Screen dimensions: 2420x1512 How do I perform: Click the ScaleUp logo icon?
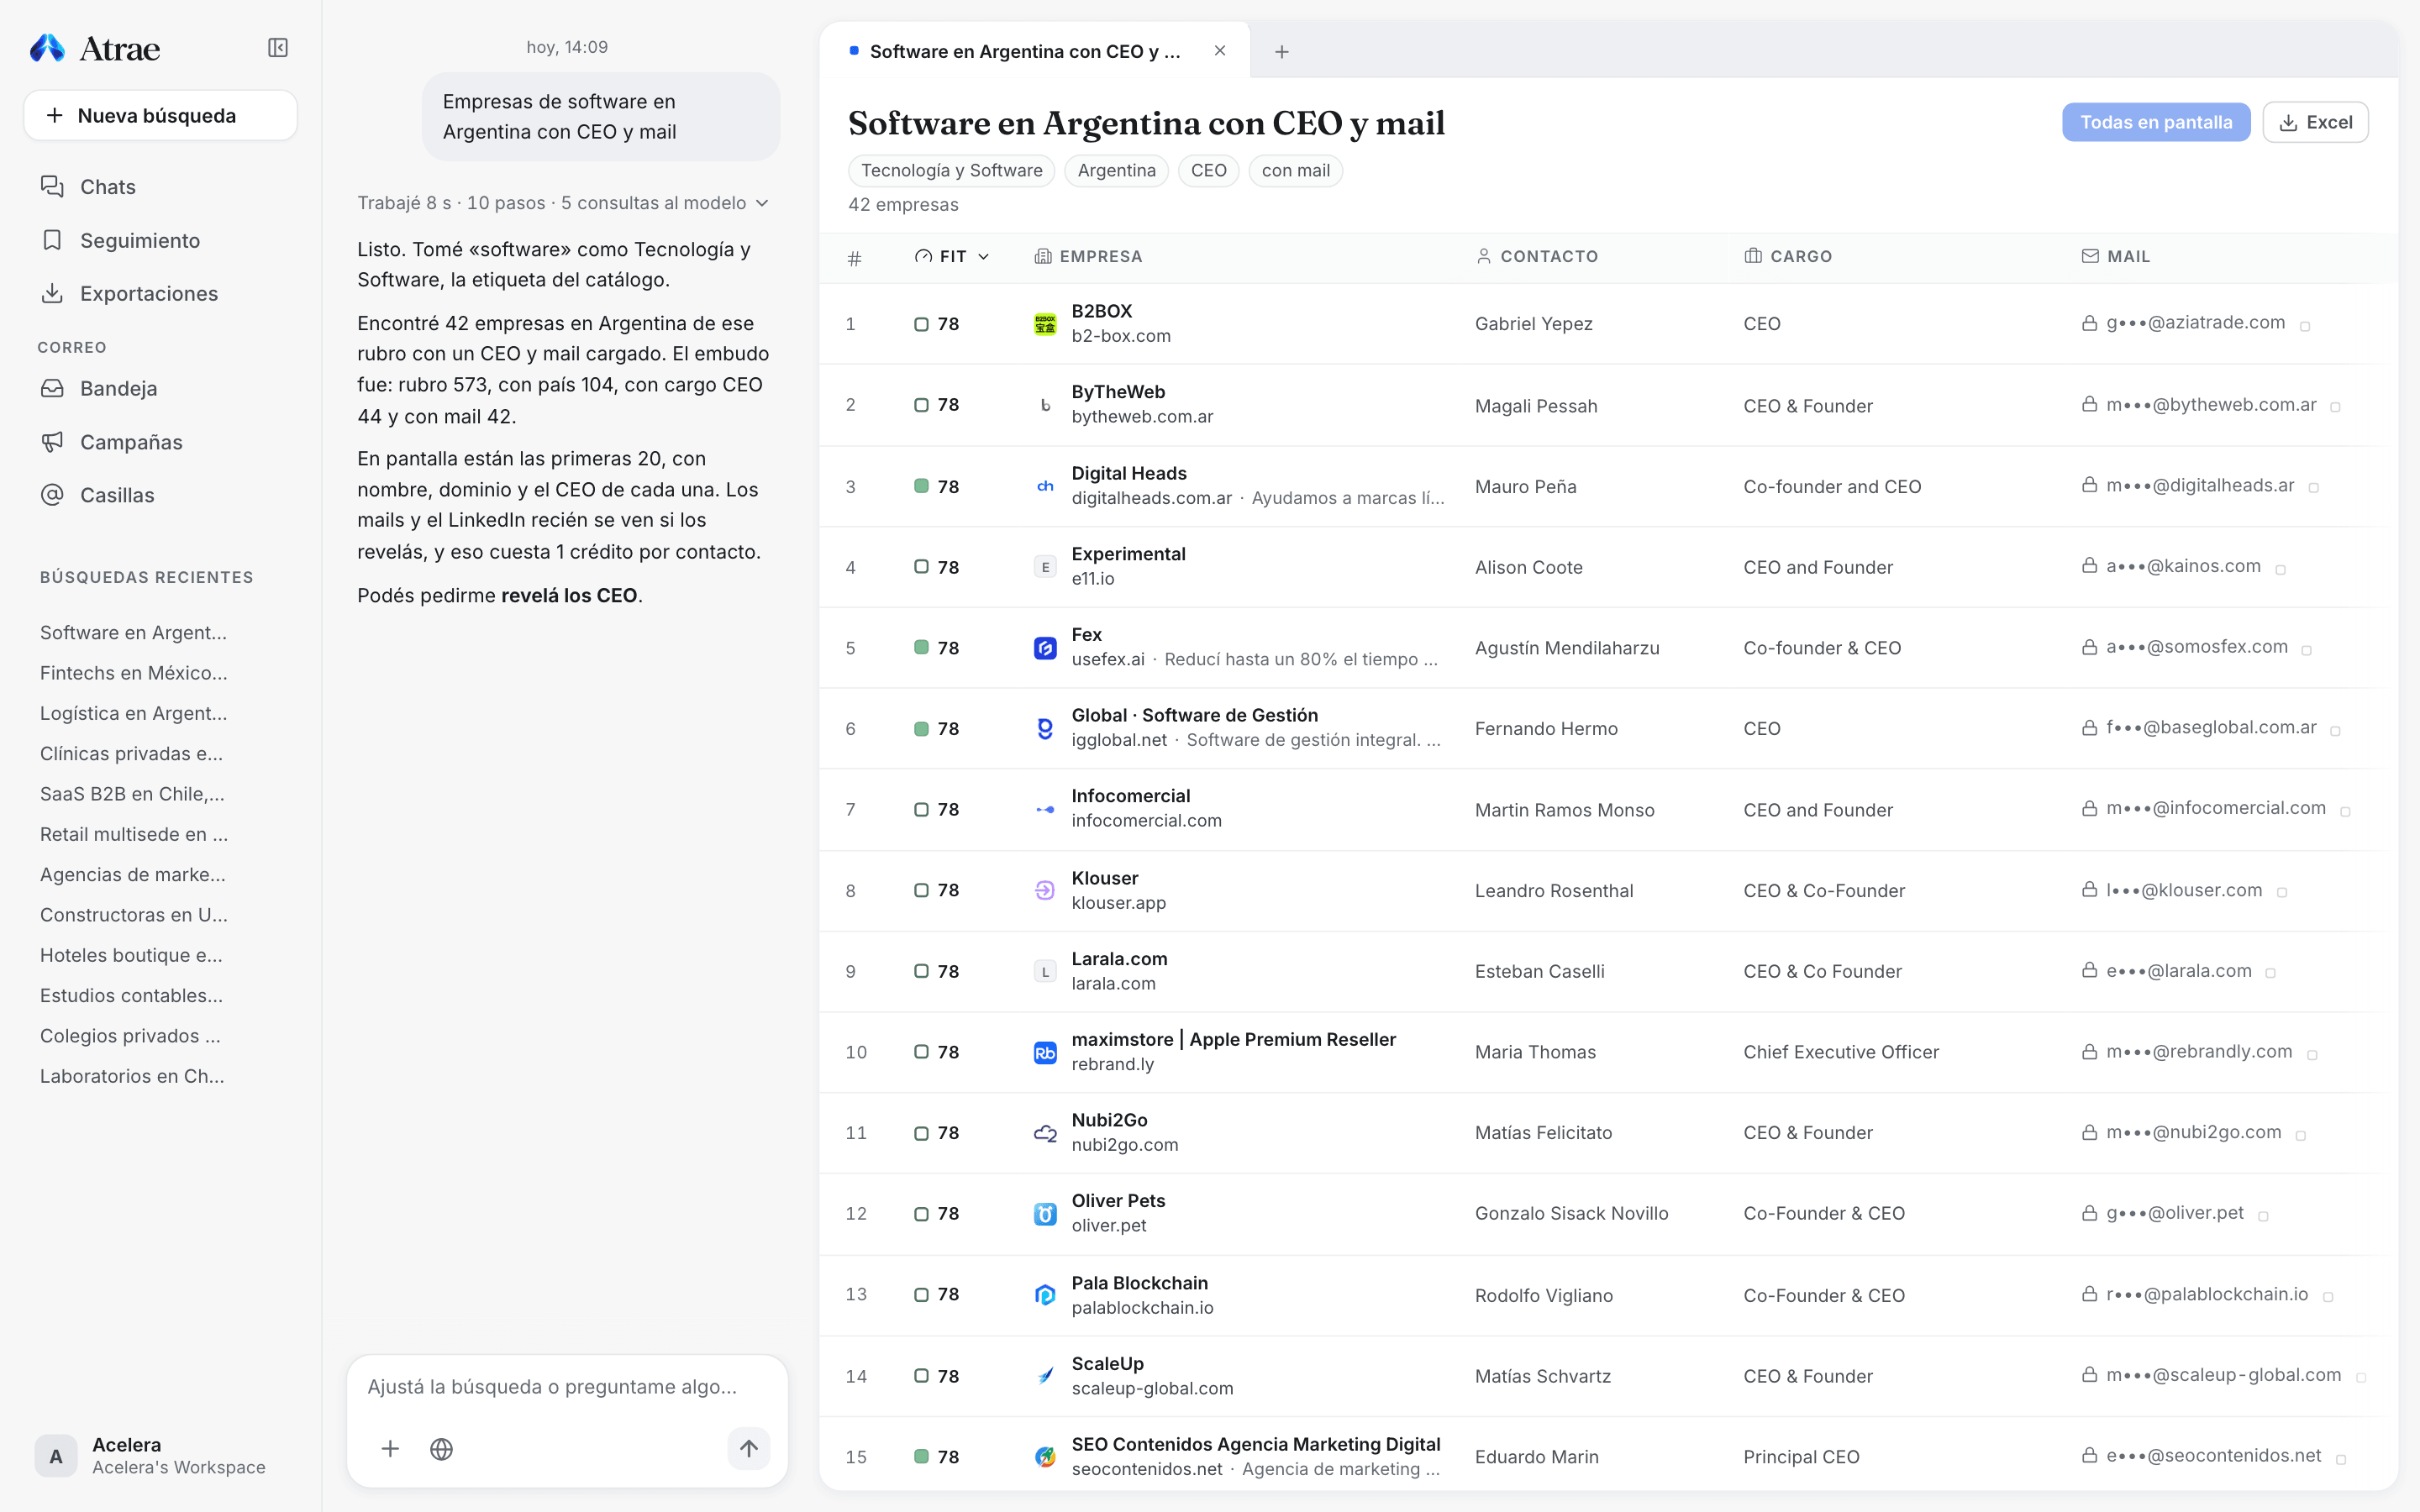(x=1045, y=1376)
